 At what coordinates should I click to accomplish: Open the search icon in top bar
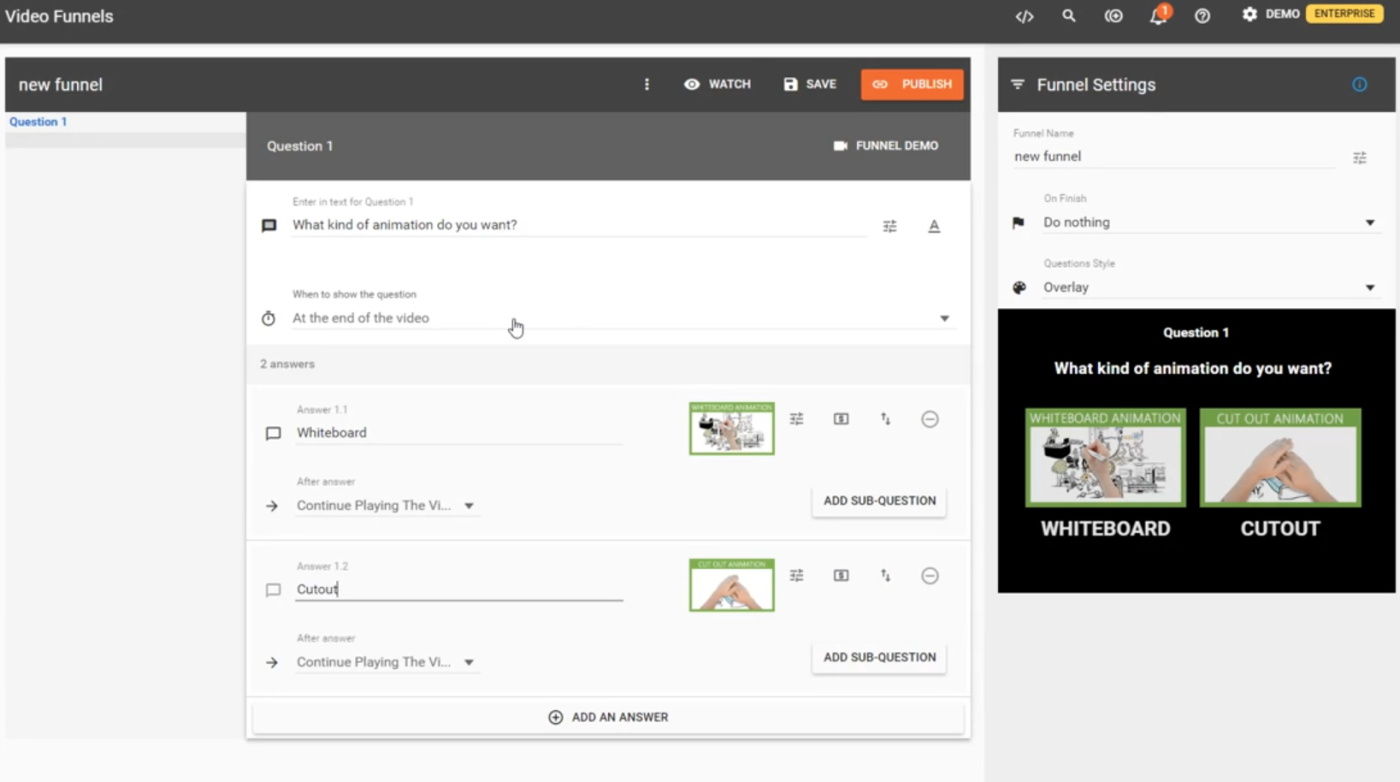coord(1069,16)
